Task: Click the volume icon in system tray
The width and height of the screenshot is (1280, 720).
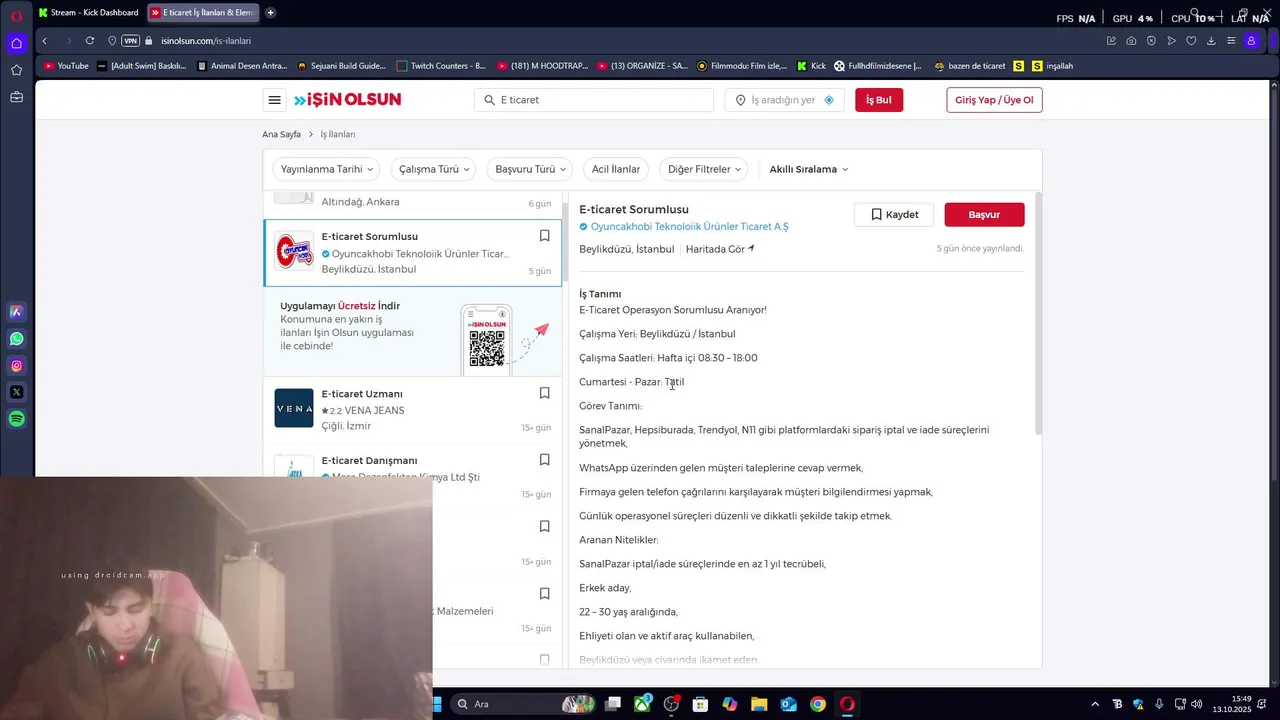Action: (1197, 704)
